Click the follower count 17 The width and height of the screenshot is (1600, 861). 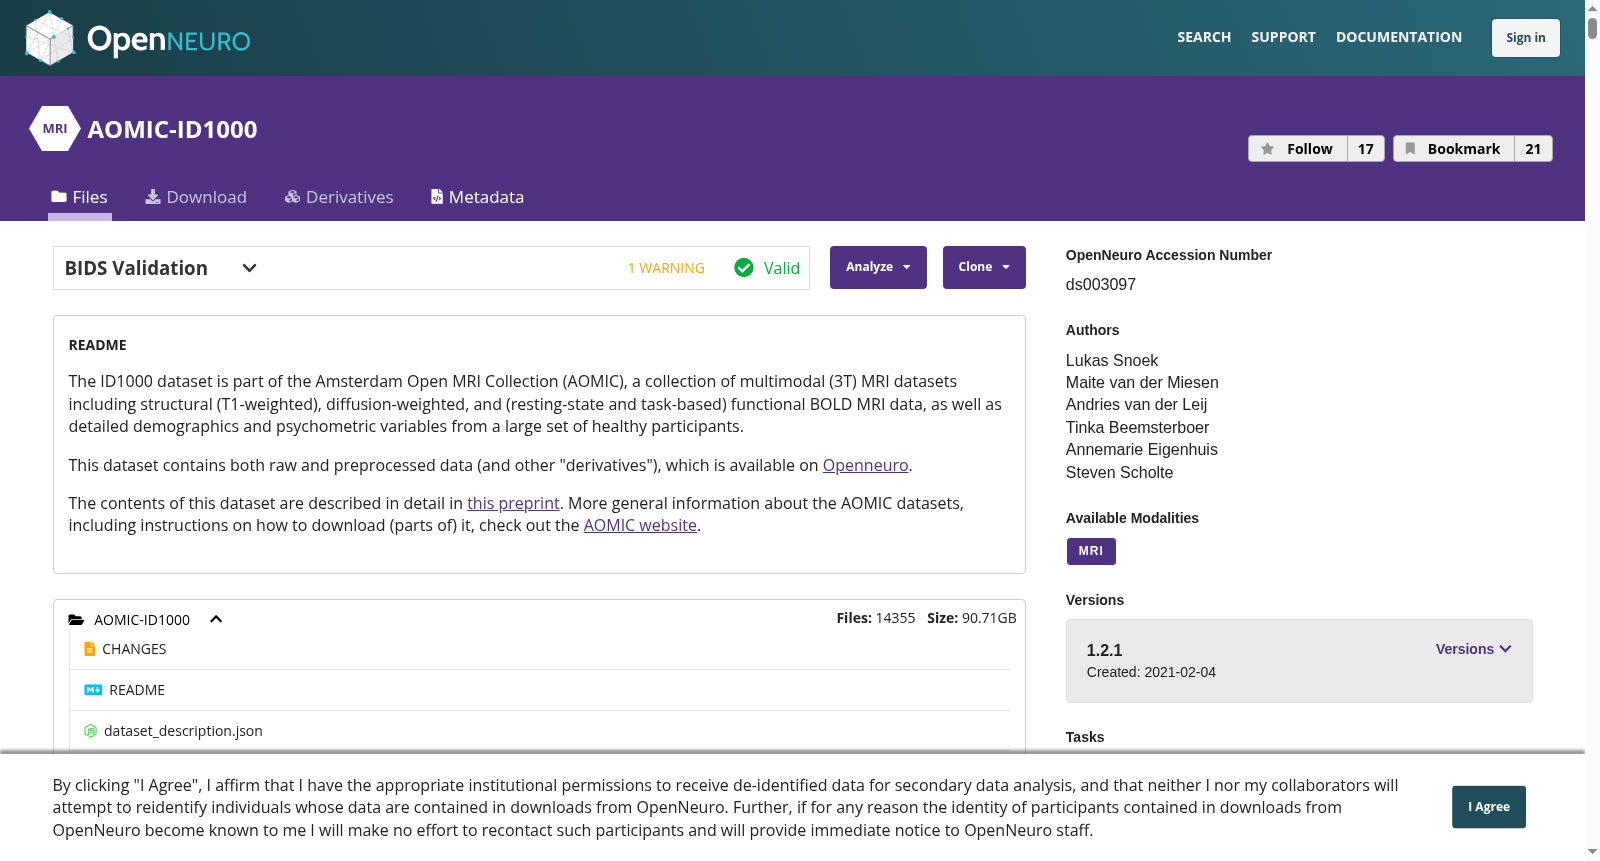[x=1366, y=149]
